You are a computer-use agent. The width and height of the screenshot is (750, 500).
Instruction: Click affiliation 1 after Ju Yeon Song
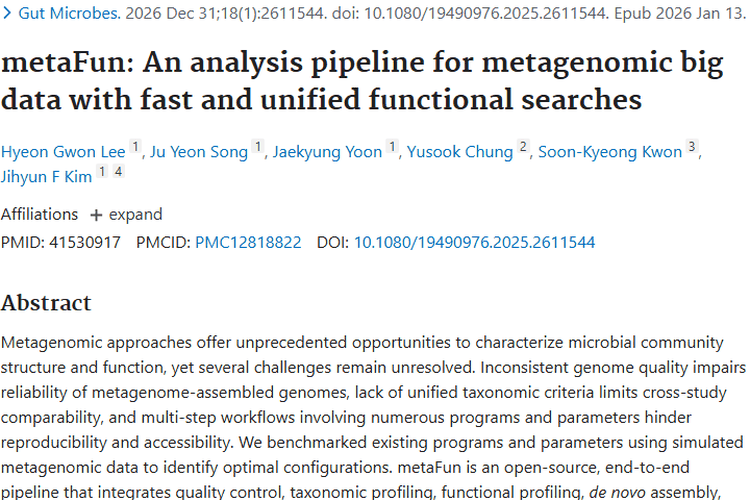coord(257,148)
